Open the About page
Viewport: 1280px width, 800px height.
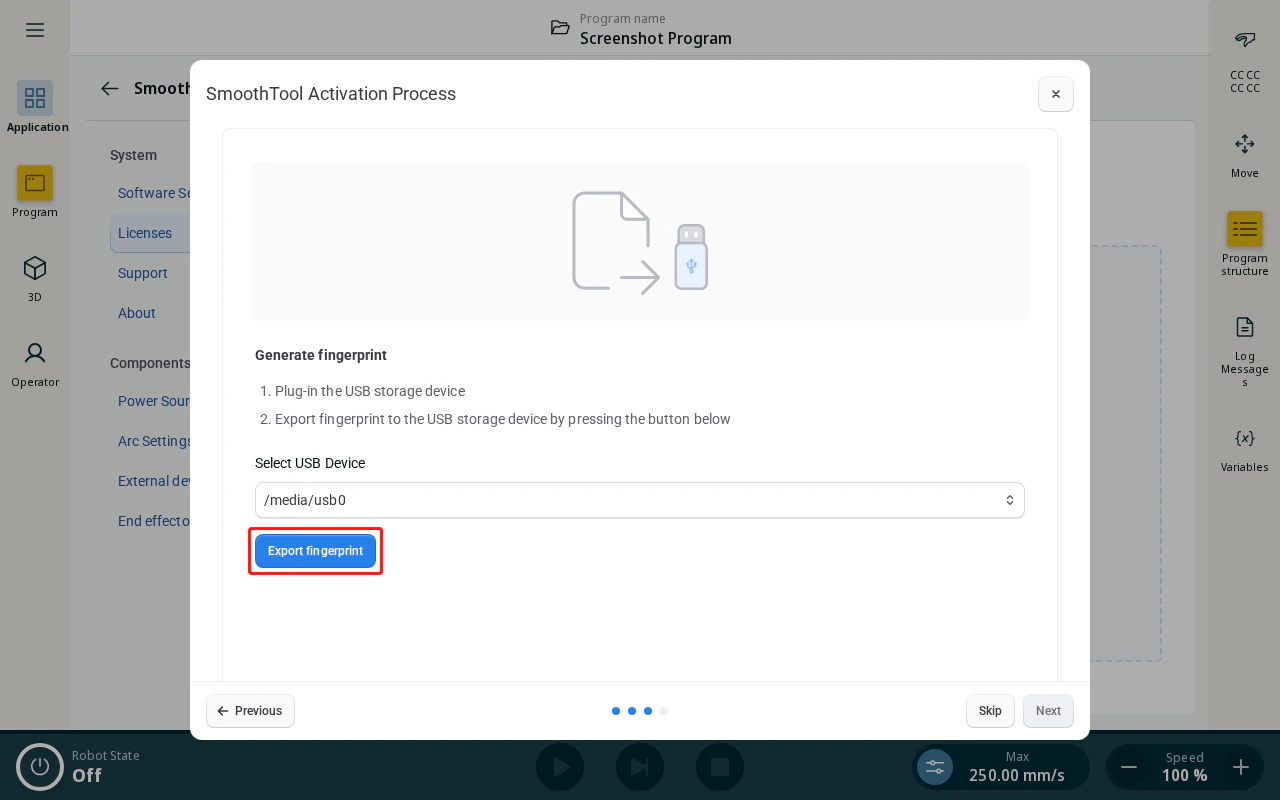click(x=137, y=313)
